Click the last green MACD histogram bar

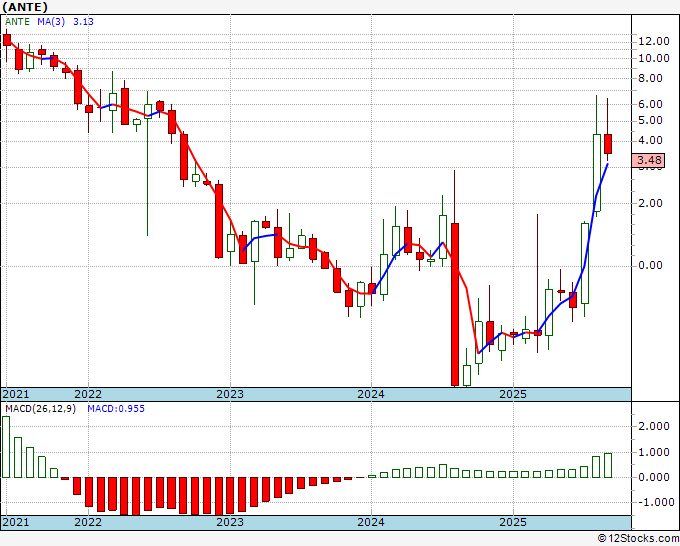pyautogui.click(x=608, y=465)
